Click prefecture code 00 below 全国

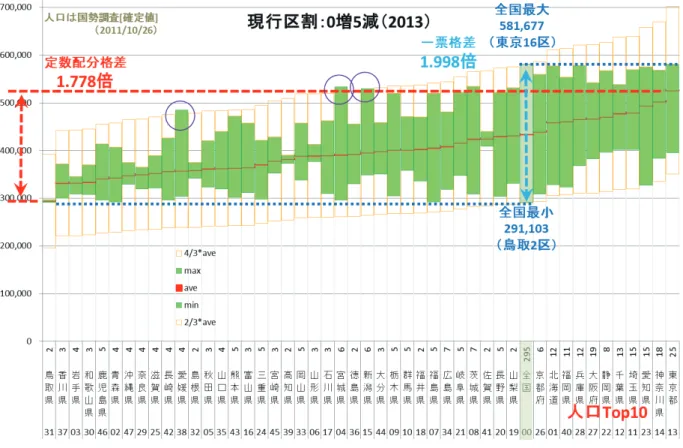coord(527,432)
